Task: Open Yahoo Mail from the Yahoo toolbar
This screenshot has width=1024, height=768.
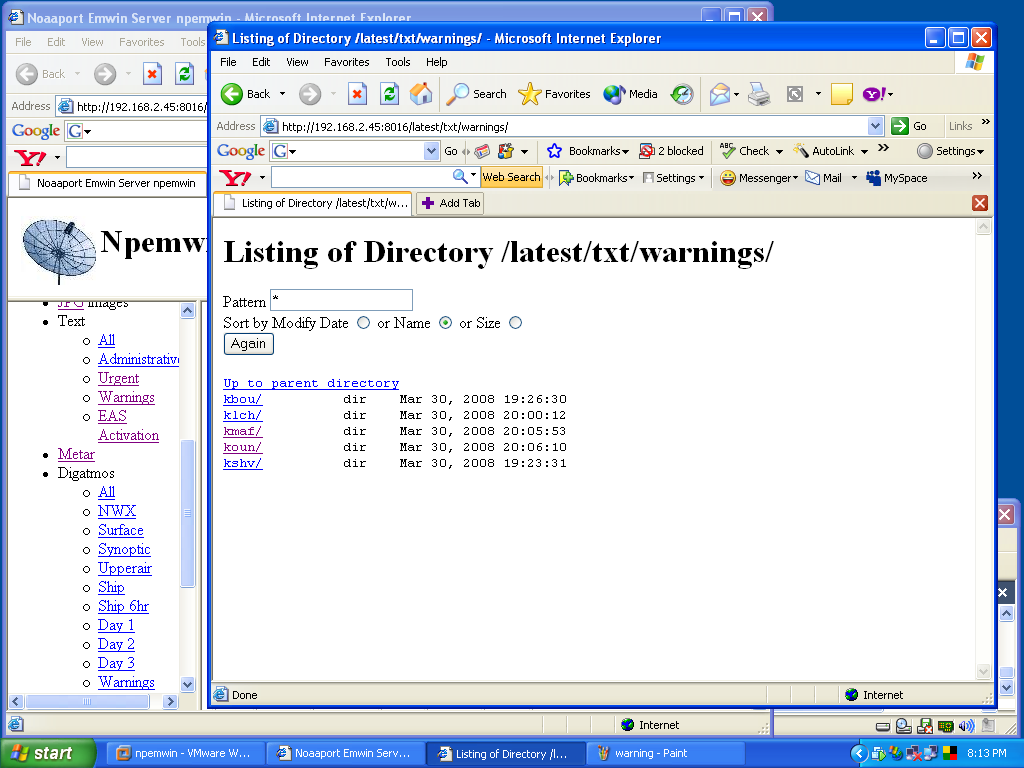Action: coord(824,178)
